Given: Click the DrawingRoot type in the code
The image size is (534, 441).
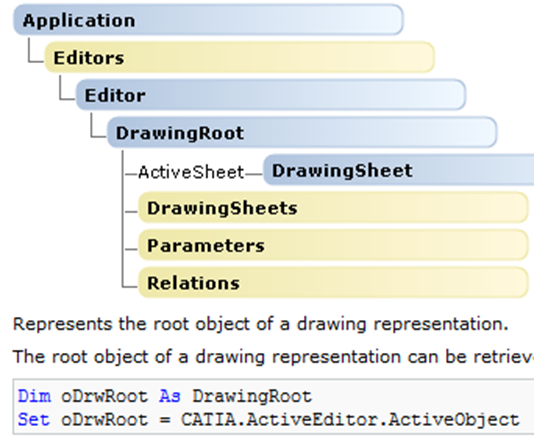Looking at the screenshot, I should [252, 396].
